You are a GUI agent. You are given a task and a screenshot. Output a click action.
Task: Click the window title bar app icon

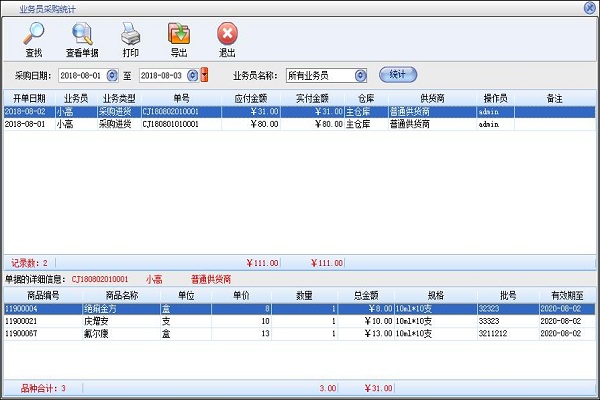click(x=8, y=6)
